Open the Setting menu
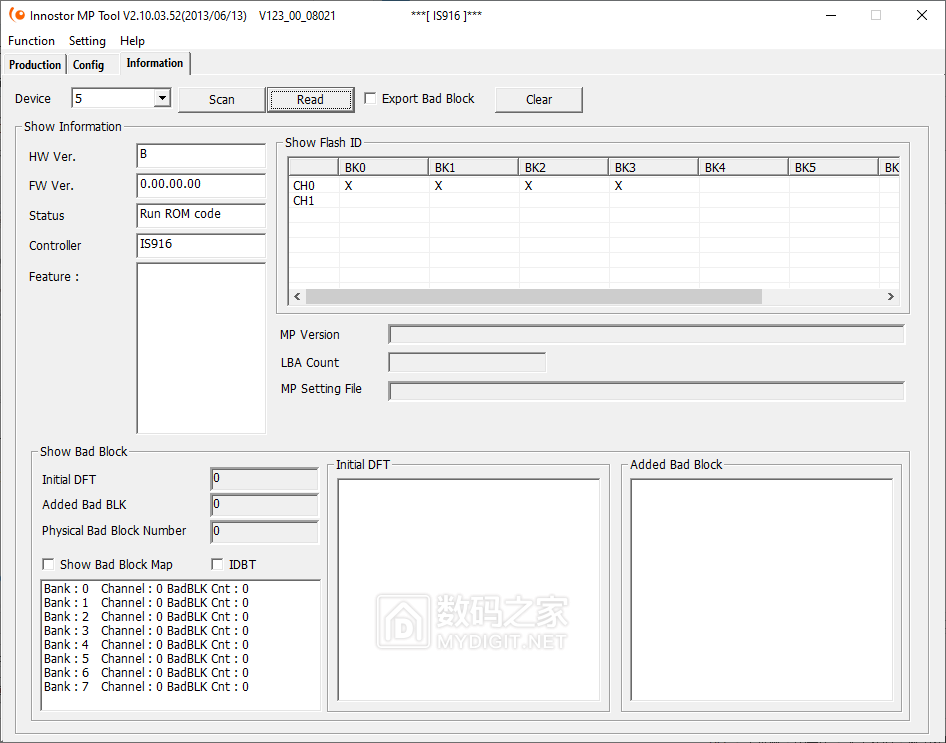The image size is (946, 743). click(87, 41)
